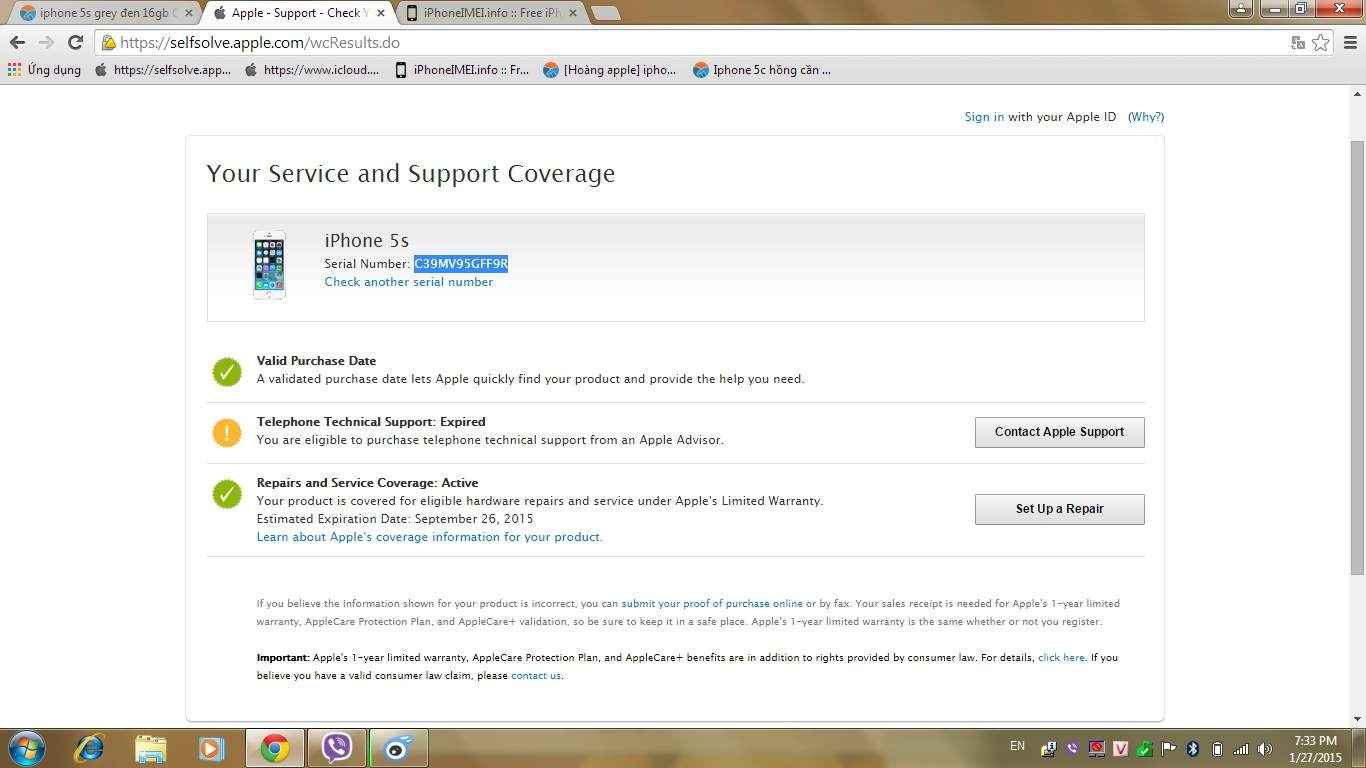Click the Bluetooth tray icon
This screenshot has width=1366, height=768.
click(1192, 749)
